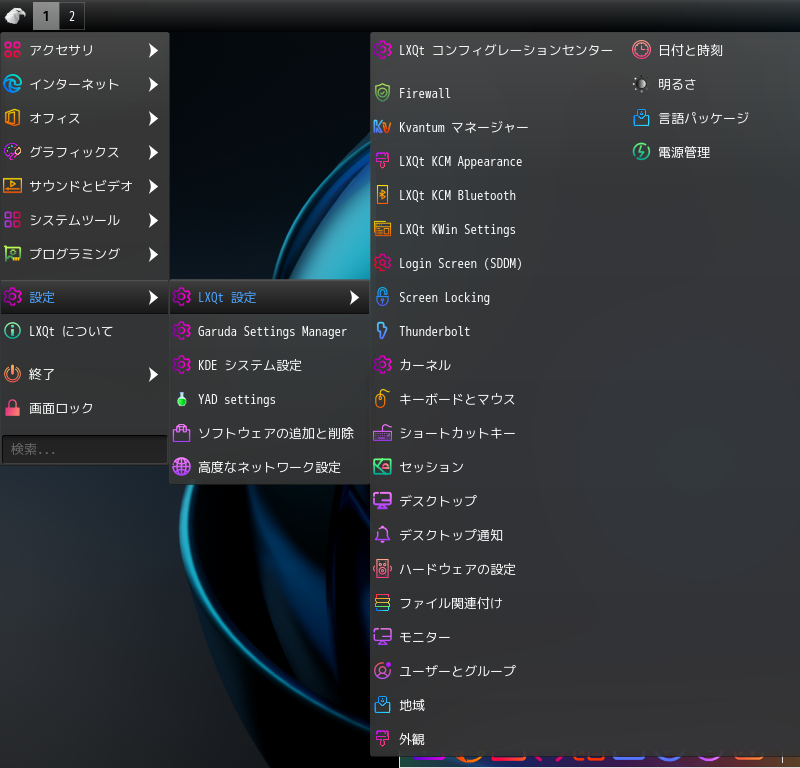Screen dimensions: 800x768
Task: Click the 日付と時刻 clock icon
Action: click(x=641, y=50)
